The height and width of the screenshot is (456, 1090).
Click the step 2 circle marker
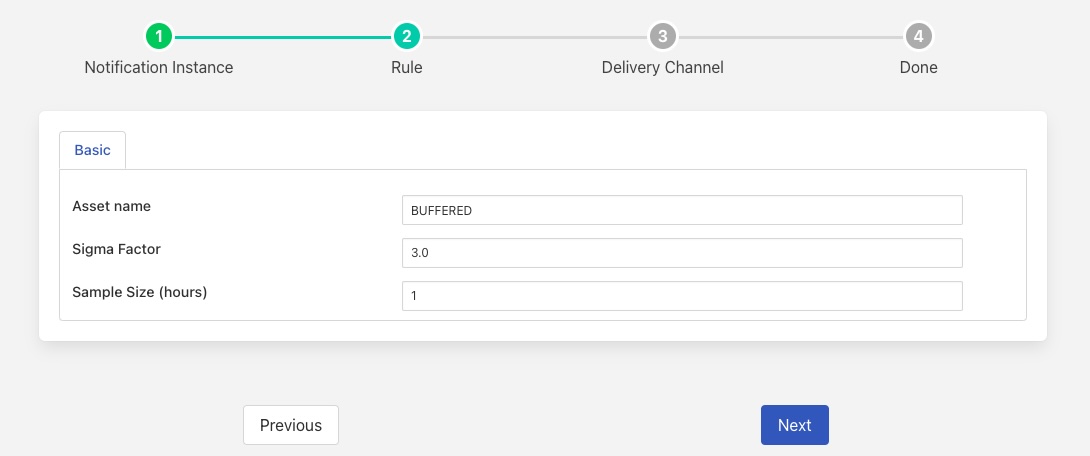click(406, 37)
